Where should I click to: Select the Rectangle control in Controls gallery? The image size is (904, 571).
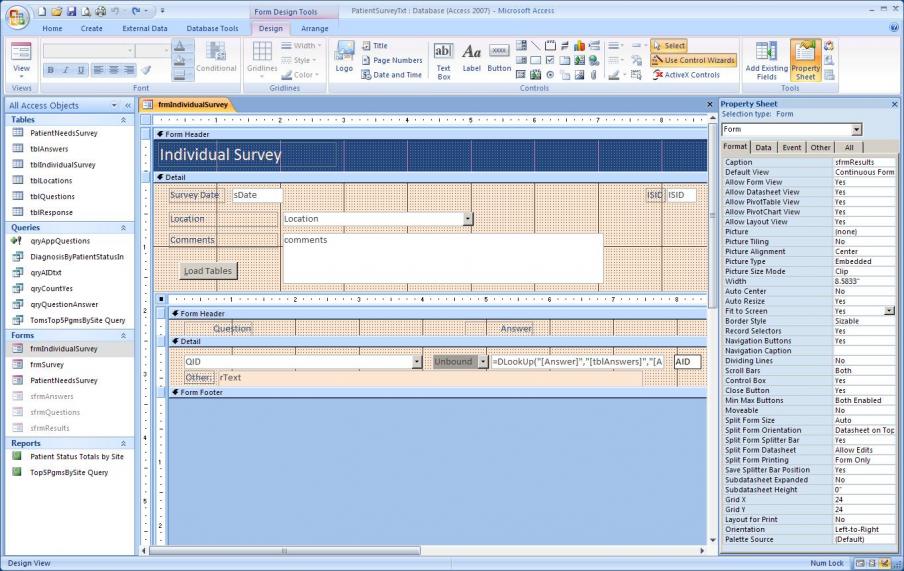(x=536, y=60)
